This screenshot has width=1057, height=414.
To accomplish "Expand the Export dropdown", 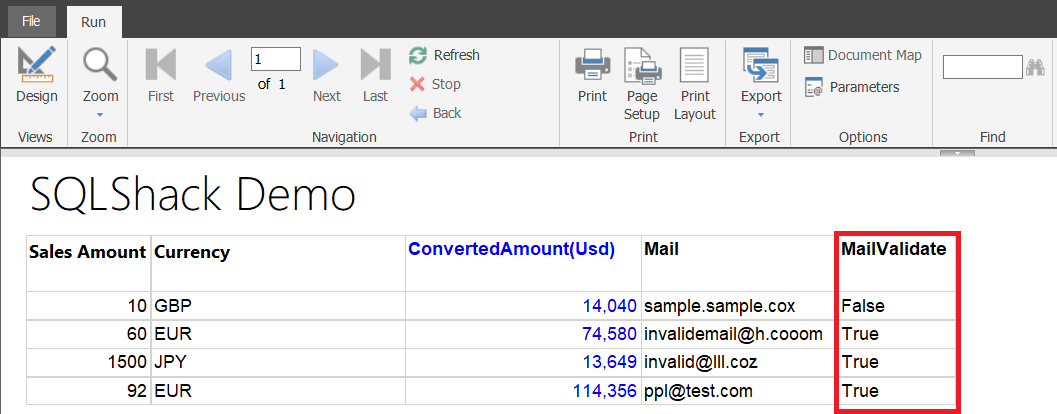I will click(761, 80).
